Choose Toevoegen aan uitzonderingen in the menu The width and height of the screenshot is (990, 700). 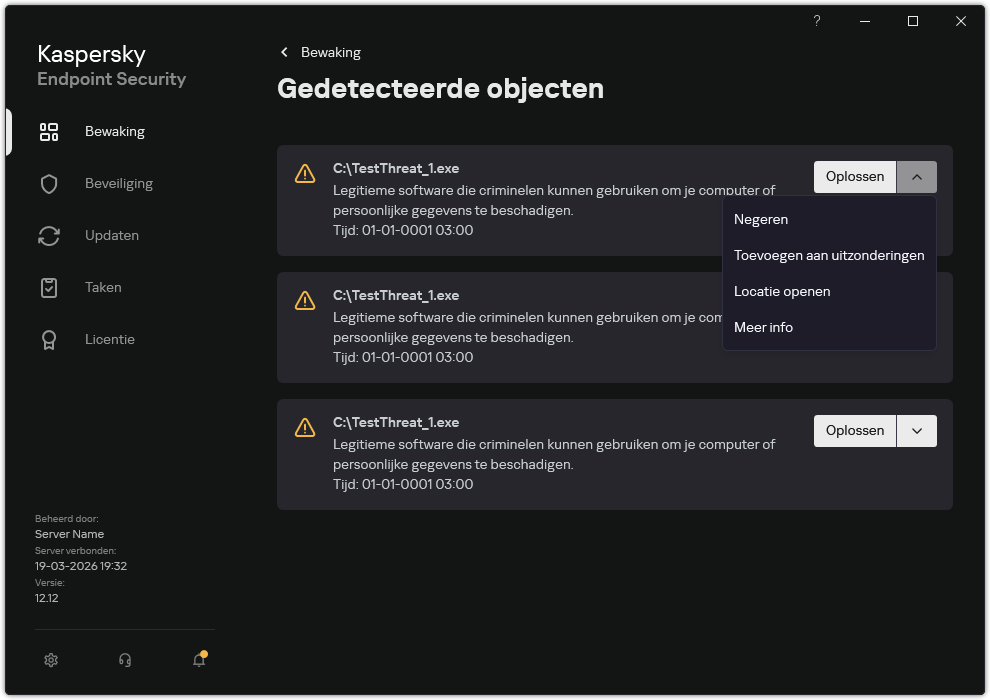(830, 255)
